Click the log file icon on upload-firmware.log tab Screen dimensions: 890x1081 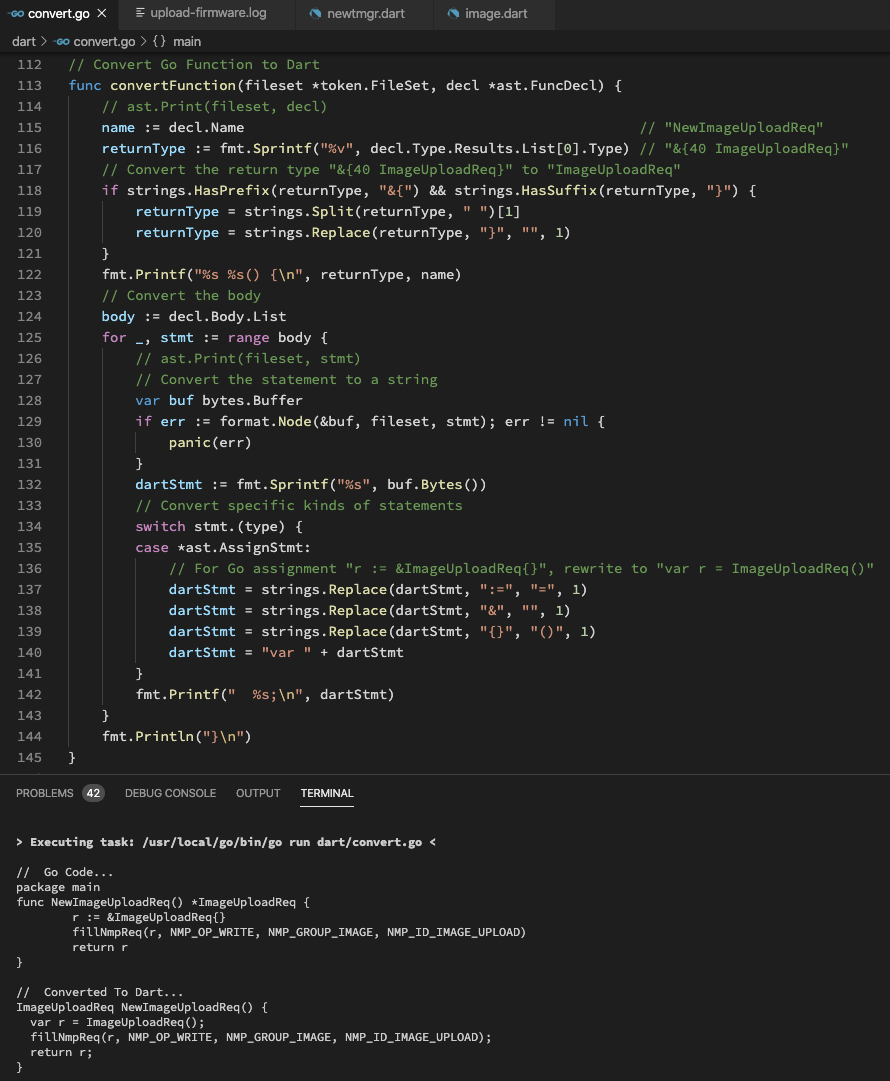pos(140,13)
